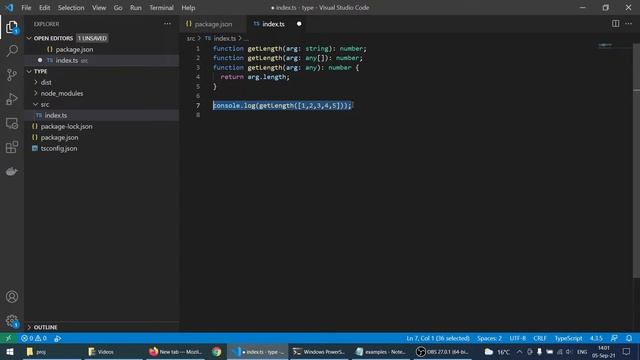
Task: Open errors and warnings problems indicator
Action: pyautogui.click(x=34, y=338)
